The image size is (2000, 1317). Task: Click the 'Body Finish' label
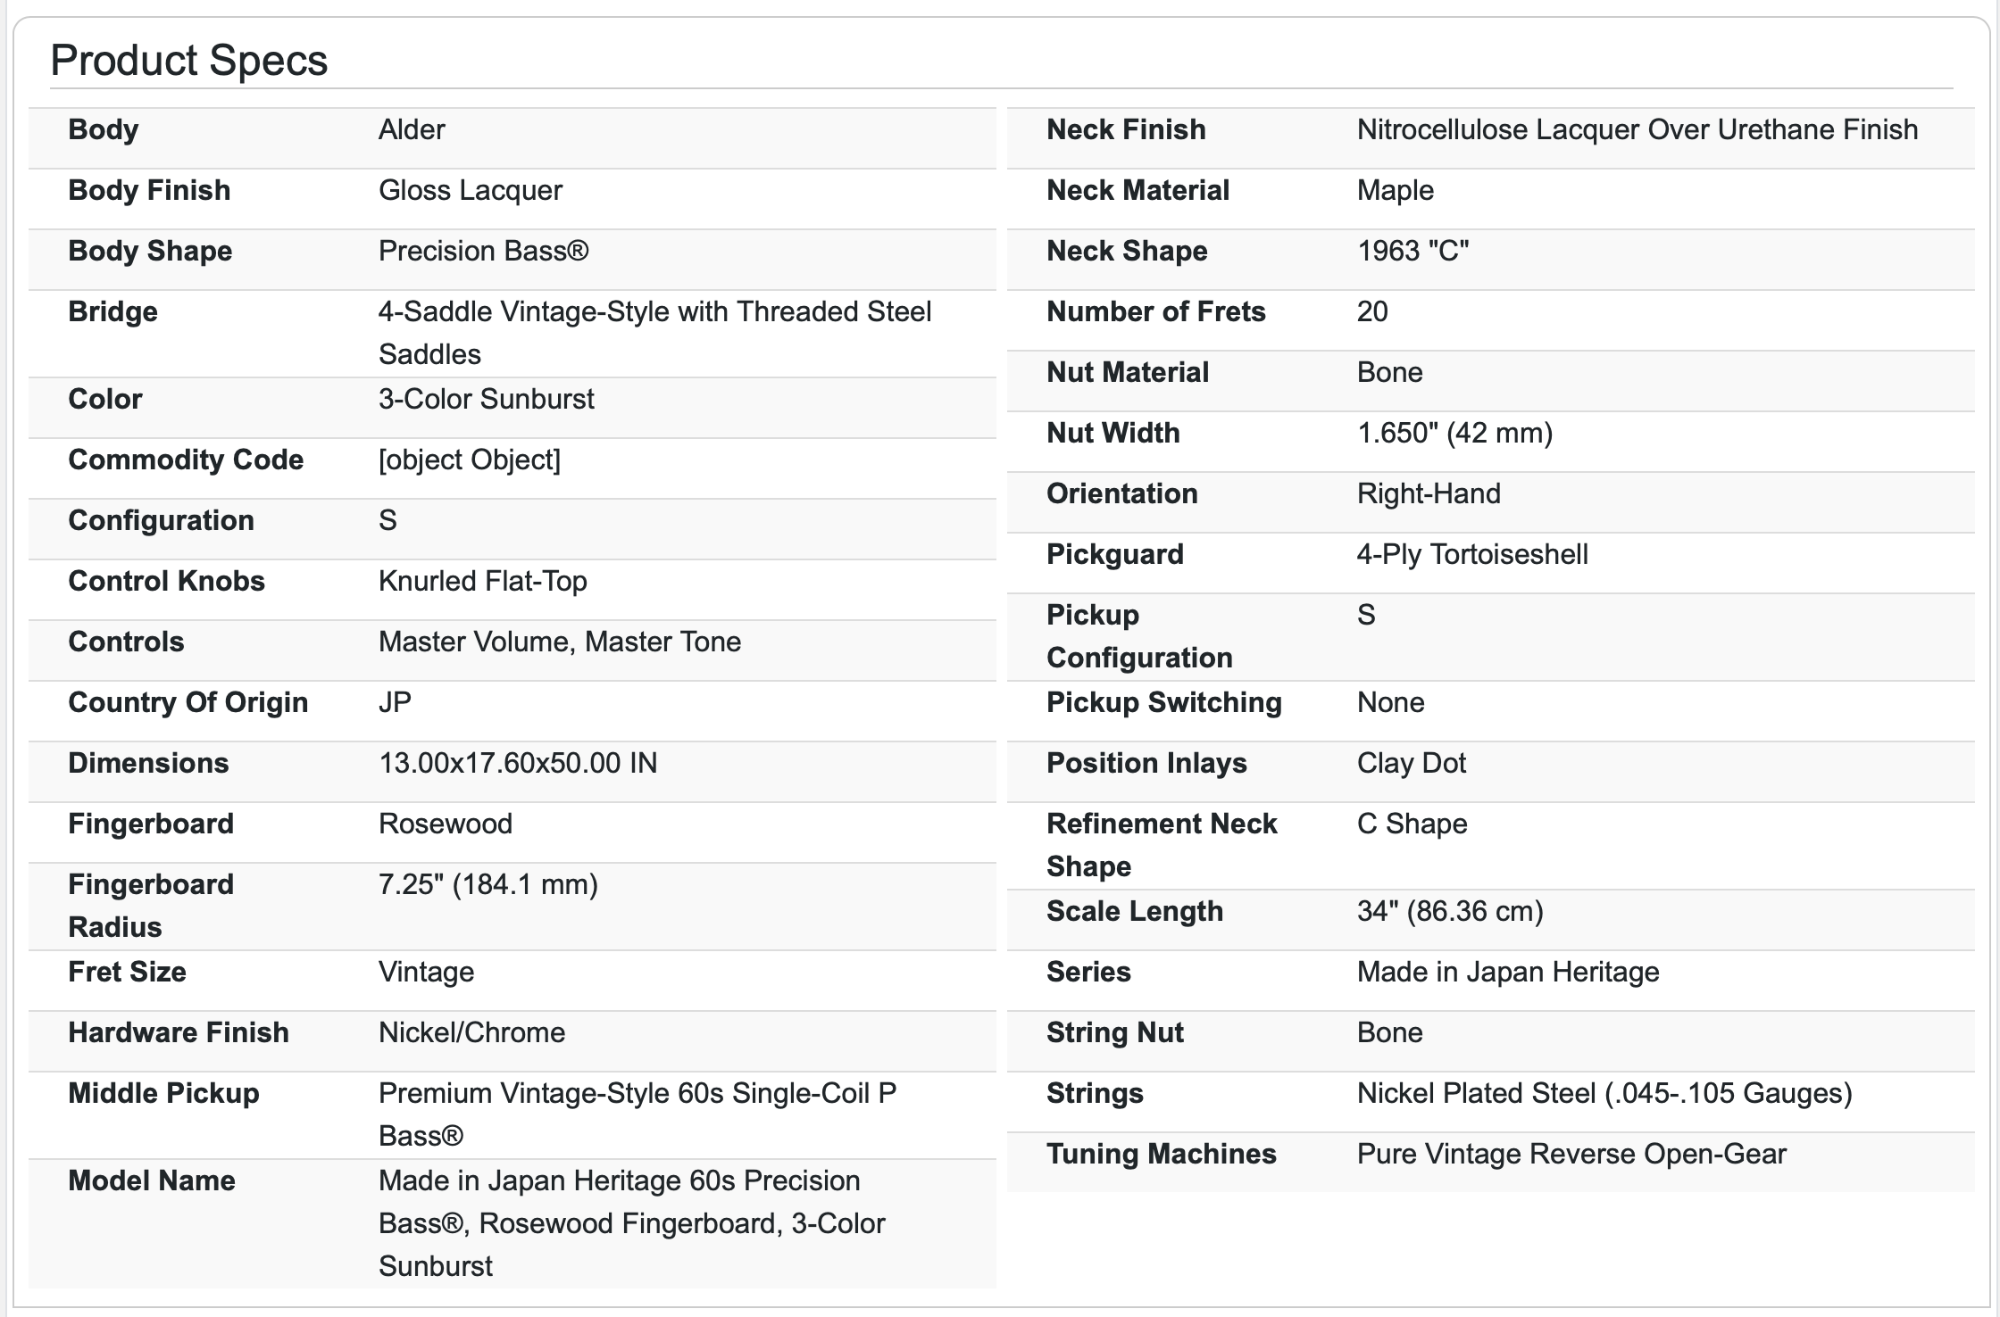click(x=149, y=191)
